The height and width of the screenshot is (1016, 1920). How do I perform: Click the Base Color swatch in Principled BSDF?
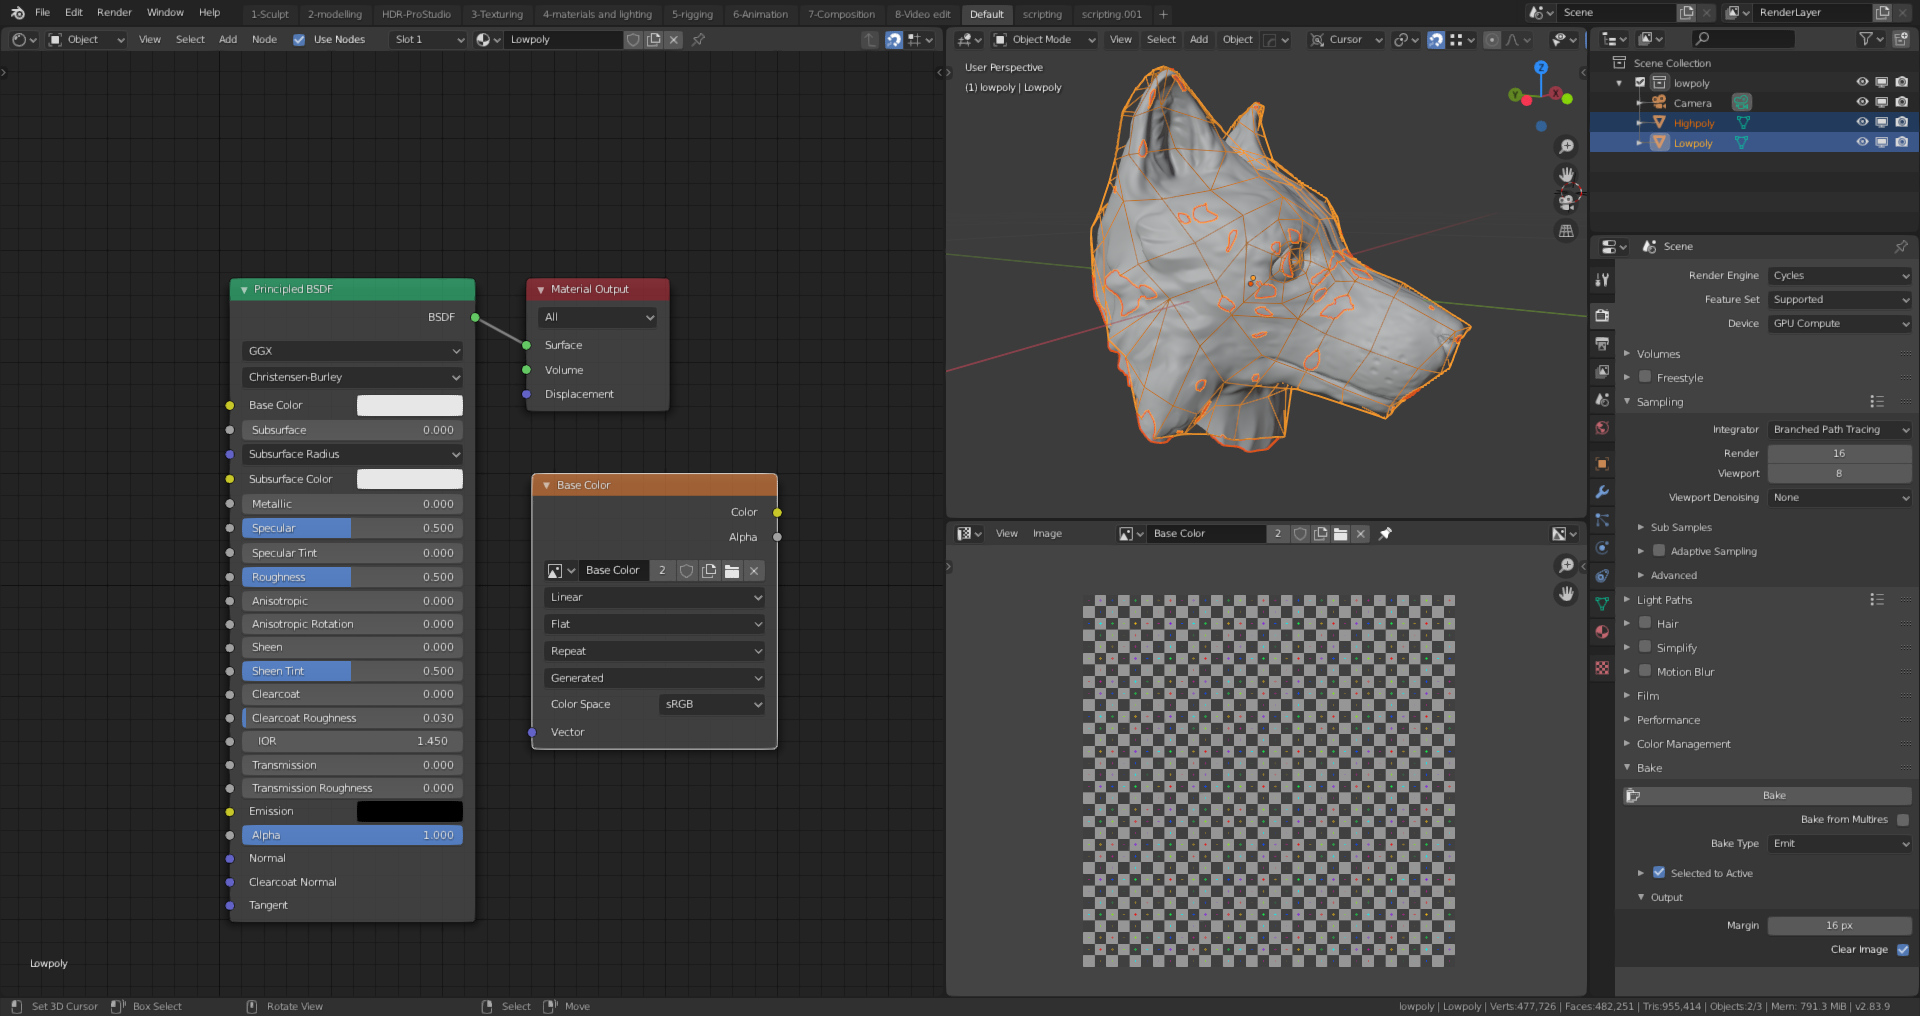click(410, 405)
